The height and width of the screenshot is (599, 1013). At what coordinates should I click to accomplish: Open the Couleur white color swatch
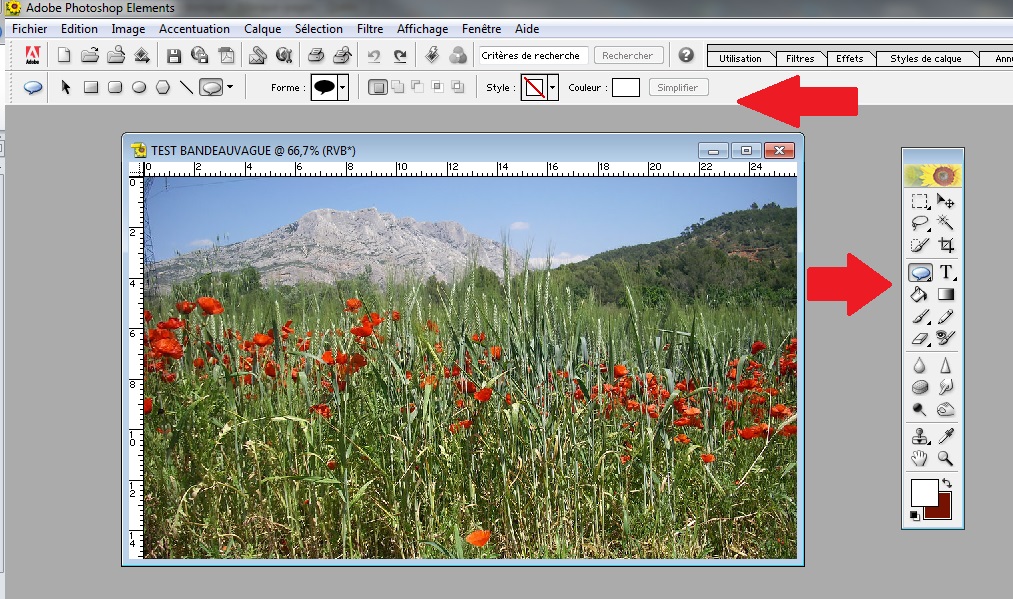[625, 87]
